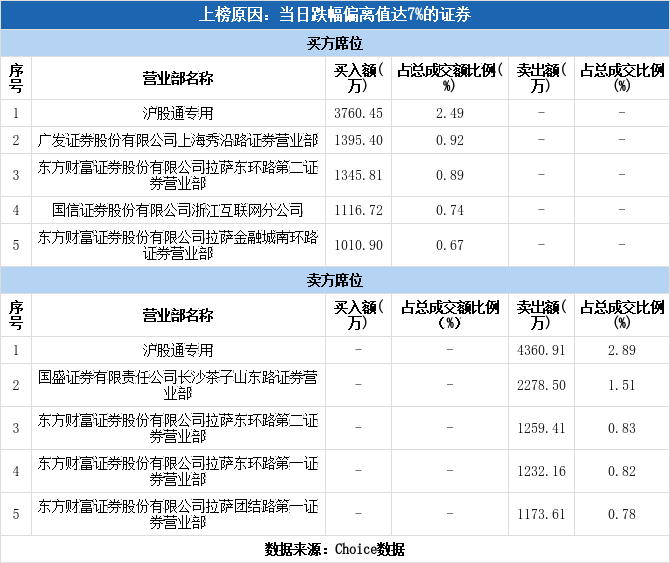The height and width of the screenshot is (563, 670).
Task: Click sell-side 营业部名称 column header
Action: (178, 315)
